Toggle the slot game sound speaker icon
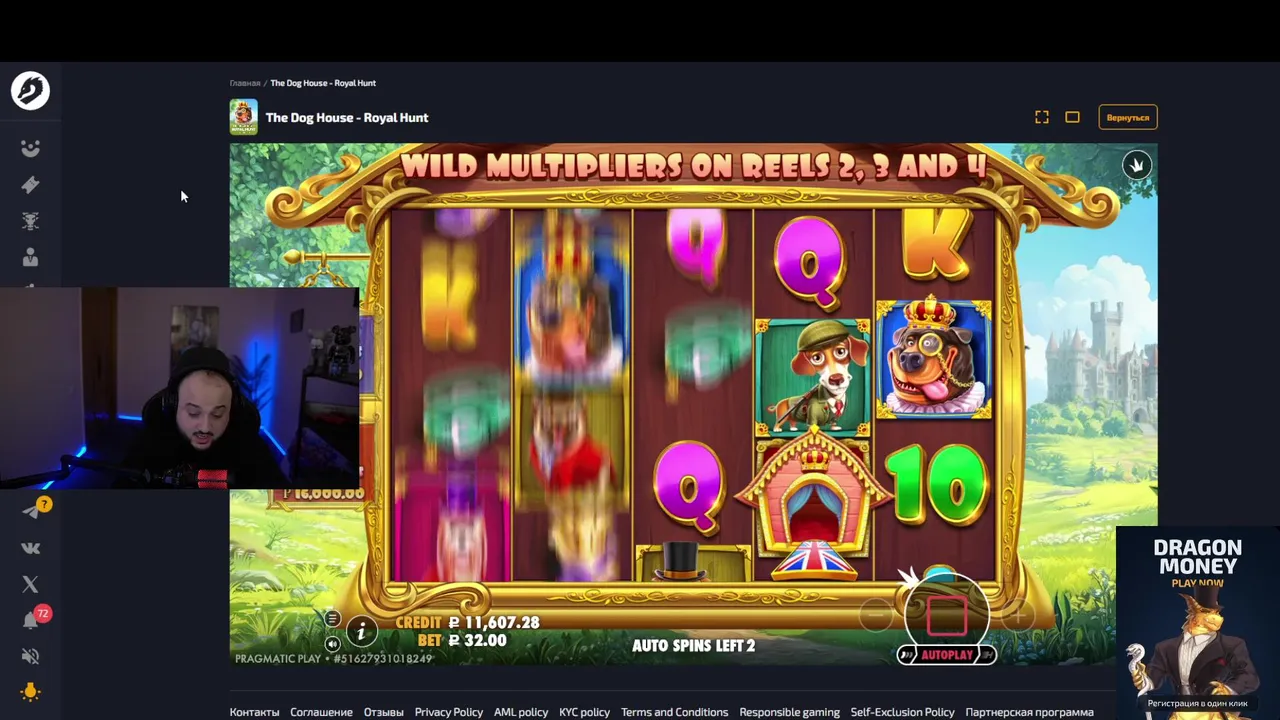The width and height of the screenshot is (1280, 720). pos(333,643)
